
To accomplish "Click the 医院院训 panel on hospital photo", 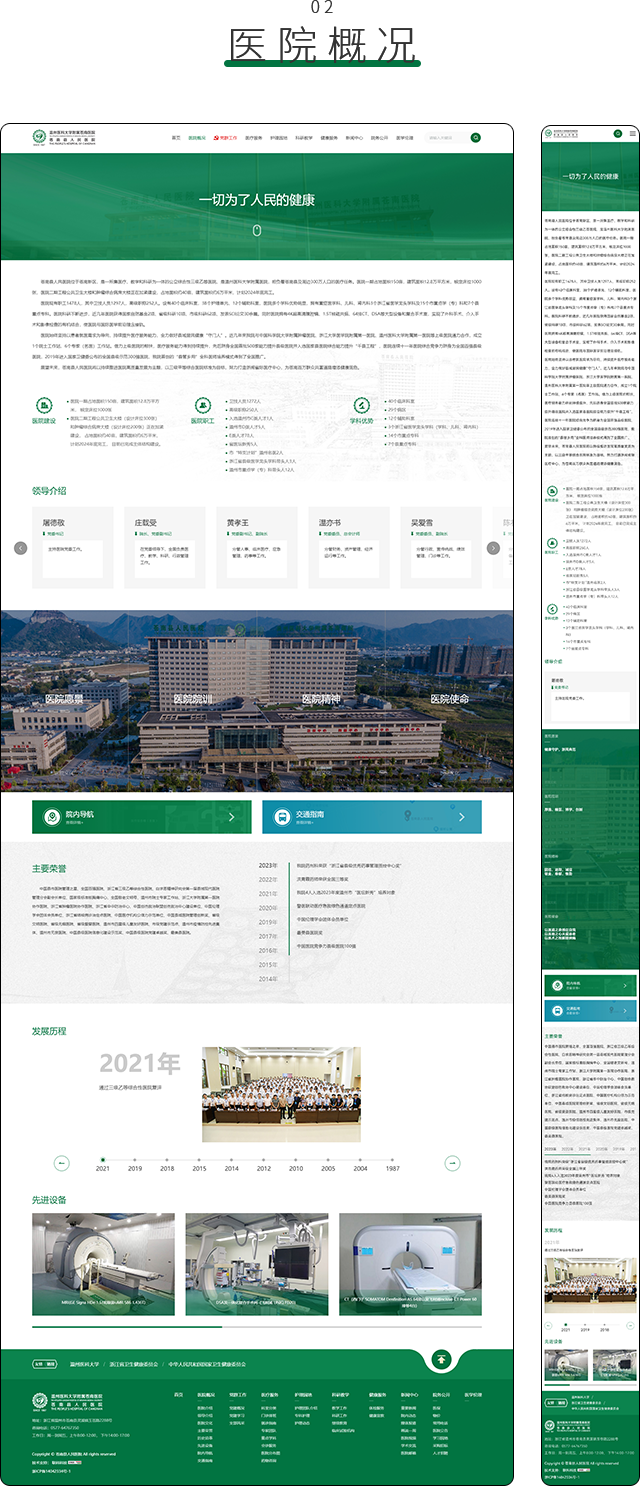I will (x=193, y=700).
